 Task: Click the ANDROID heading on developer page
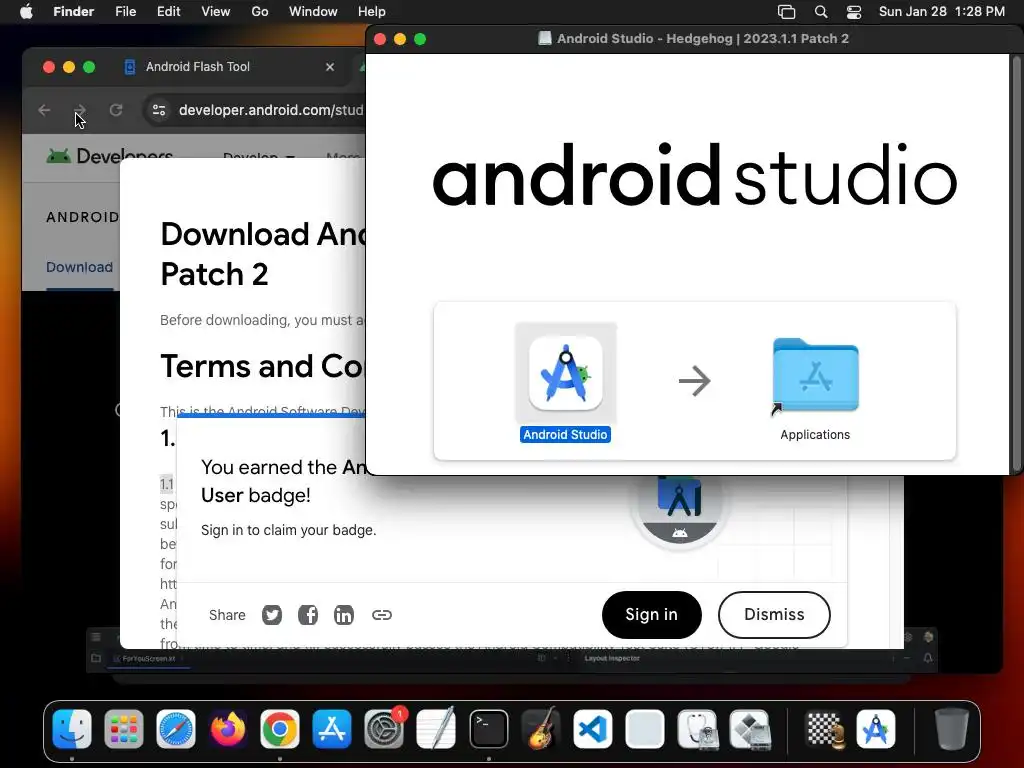point(82,217)
